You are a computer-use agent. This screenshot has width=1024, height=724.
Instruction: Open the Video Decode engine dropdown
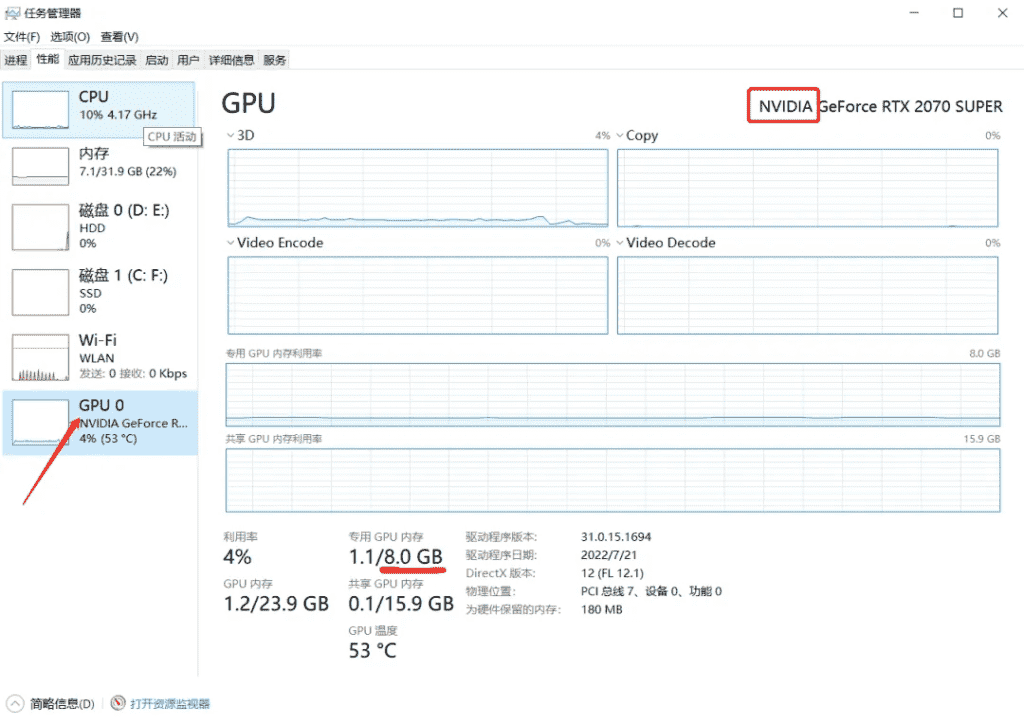pyautogui.click(x=620, y=243)
